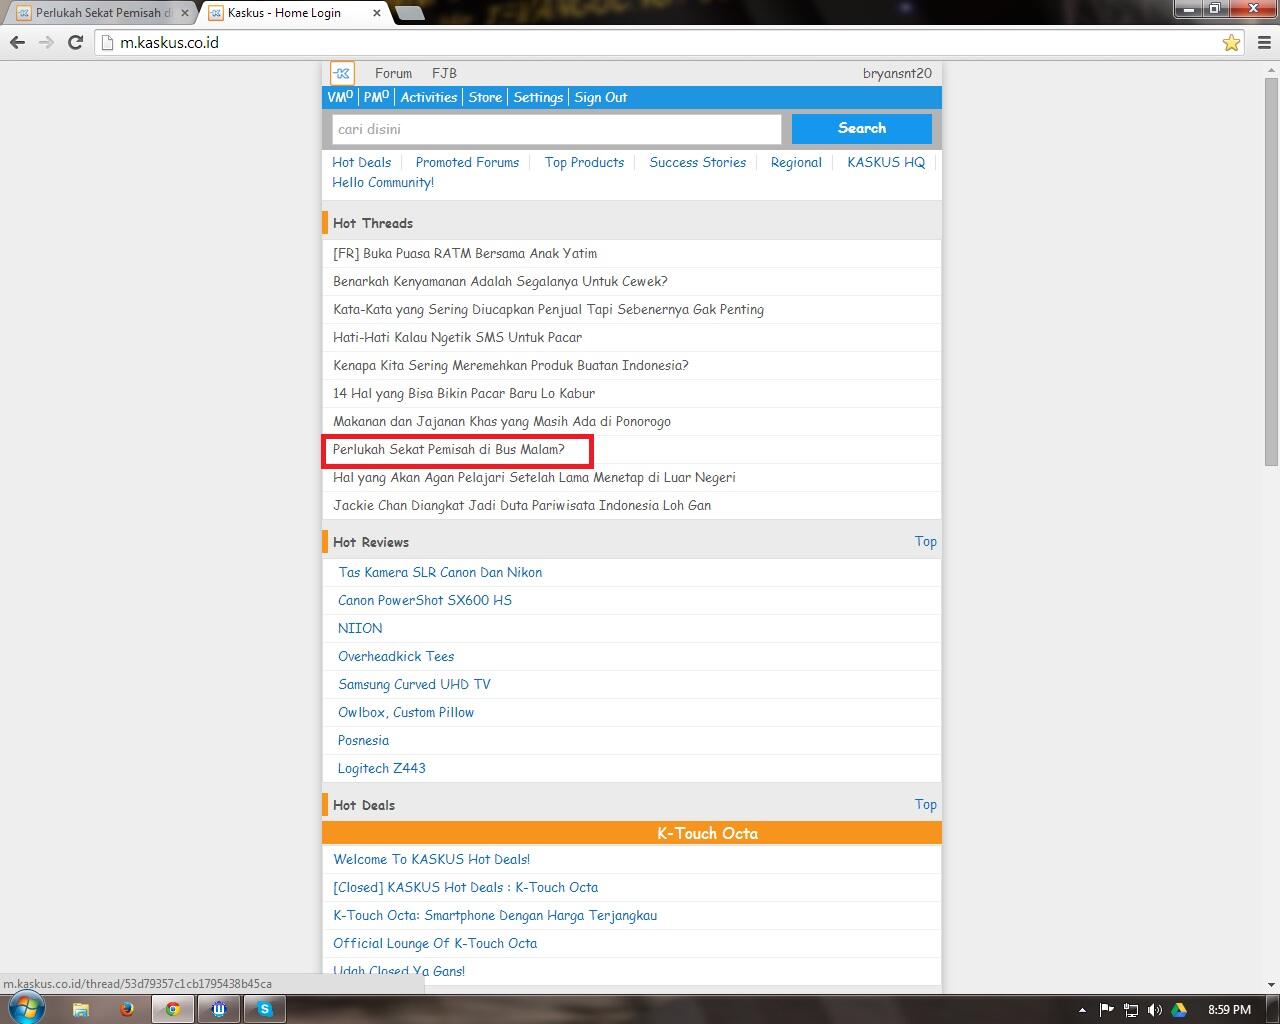Open PM inbox link
Viewport: 1280px width, 1024px height.
pos(376,97)
